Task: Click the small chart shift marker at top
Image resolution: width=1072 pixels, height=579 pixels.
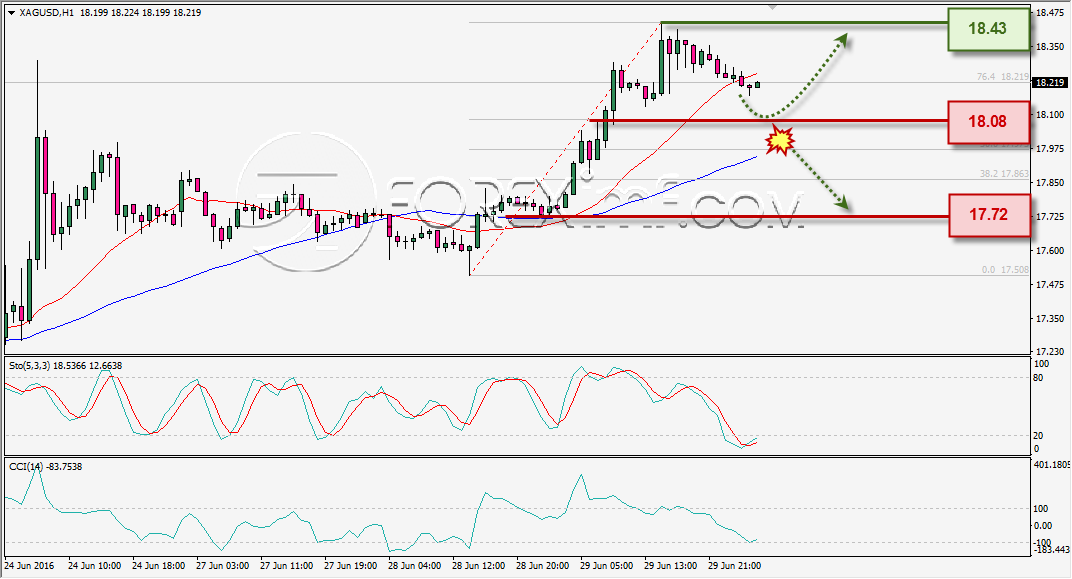Action: 773,7
